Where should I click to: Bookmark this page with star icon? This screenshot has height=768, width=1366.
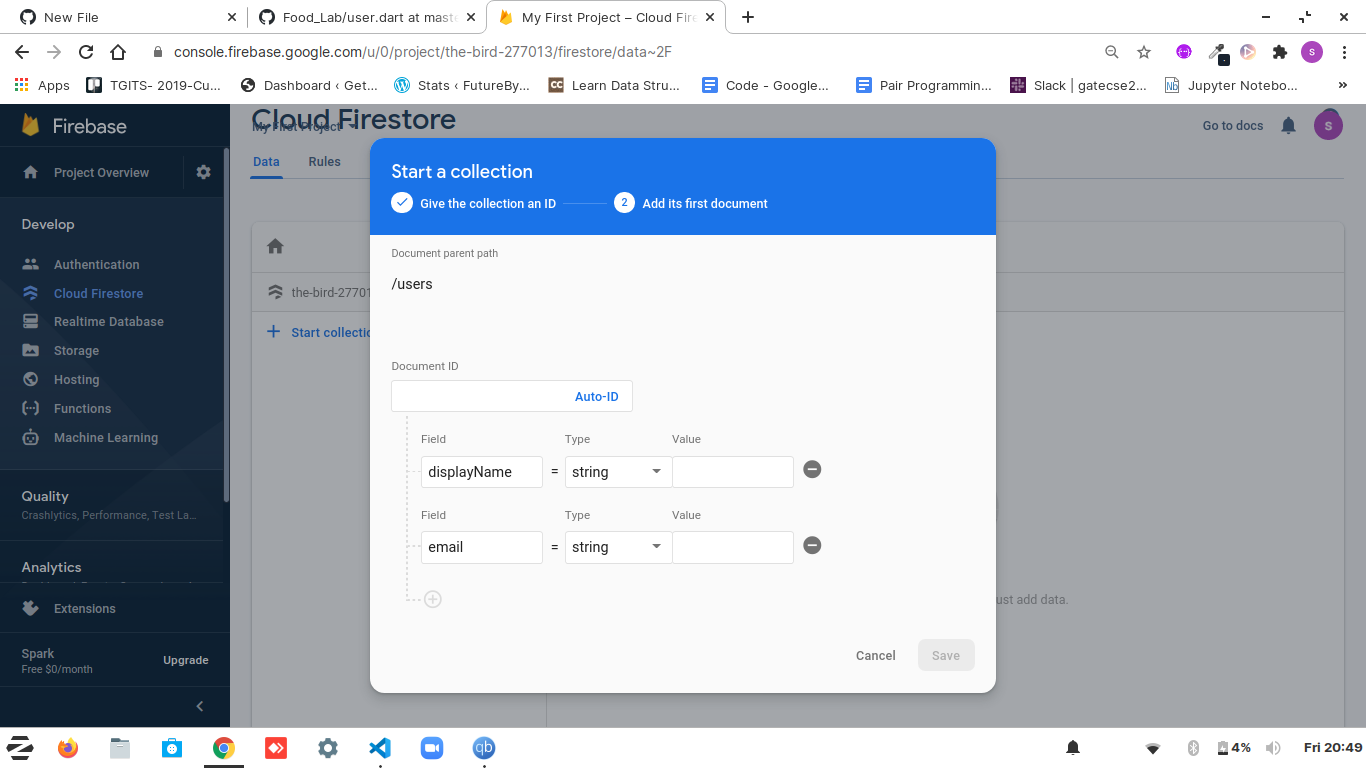[1144, 52]
